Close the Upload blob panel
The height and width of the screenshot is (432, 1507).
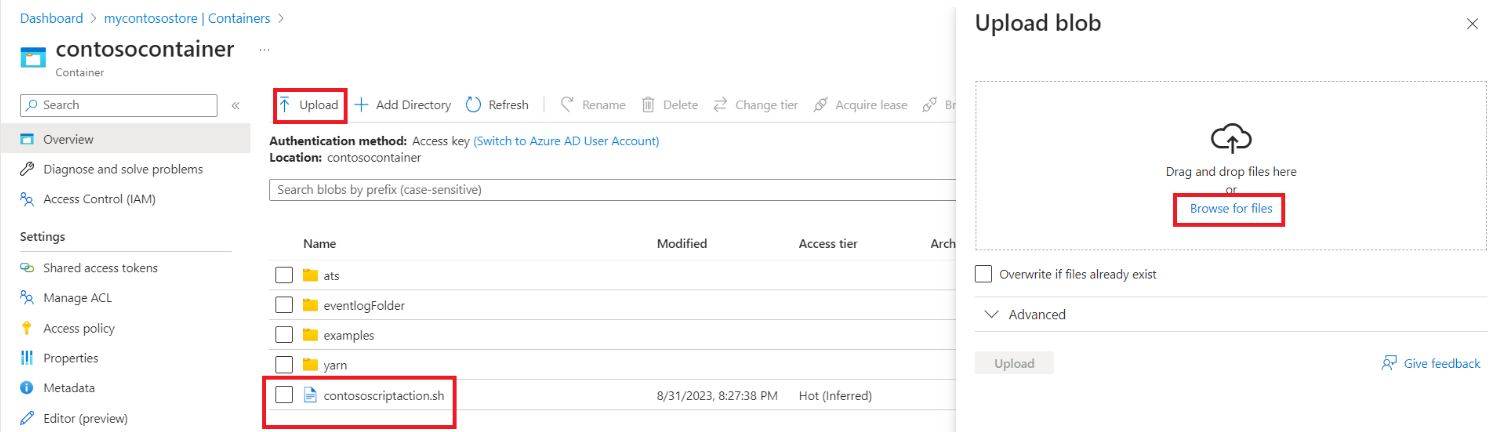click(1472, 24)
